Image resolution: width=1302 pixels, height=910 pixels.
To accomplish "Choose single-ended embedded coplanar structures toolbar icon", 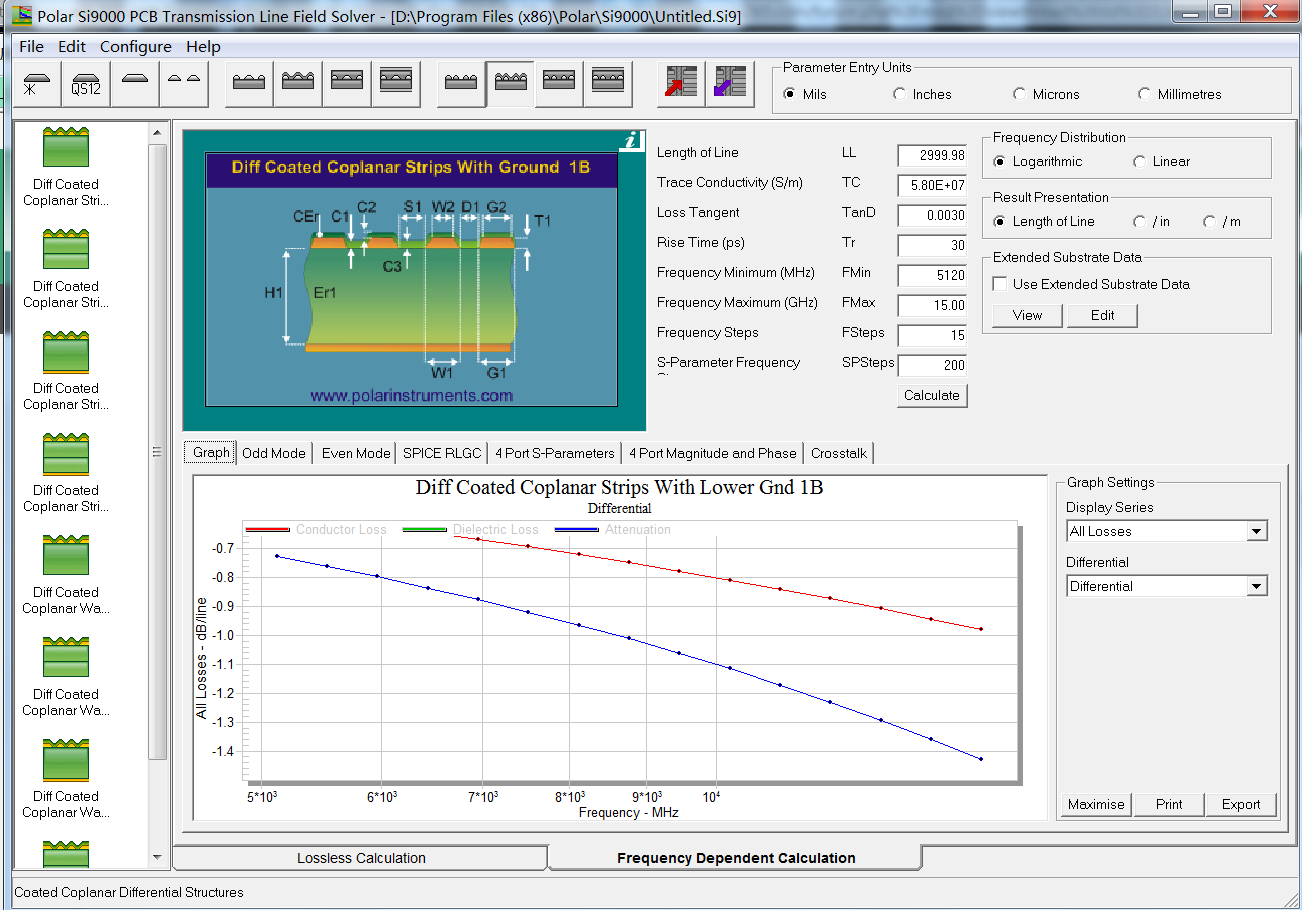I will pos(347,84).
